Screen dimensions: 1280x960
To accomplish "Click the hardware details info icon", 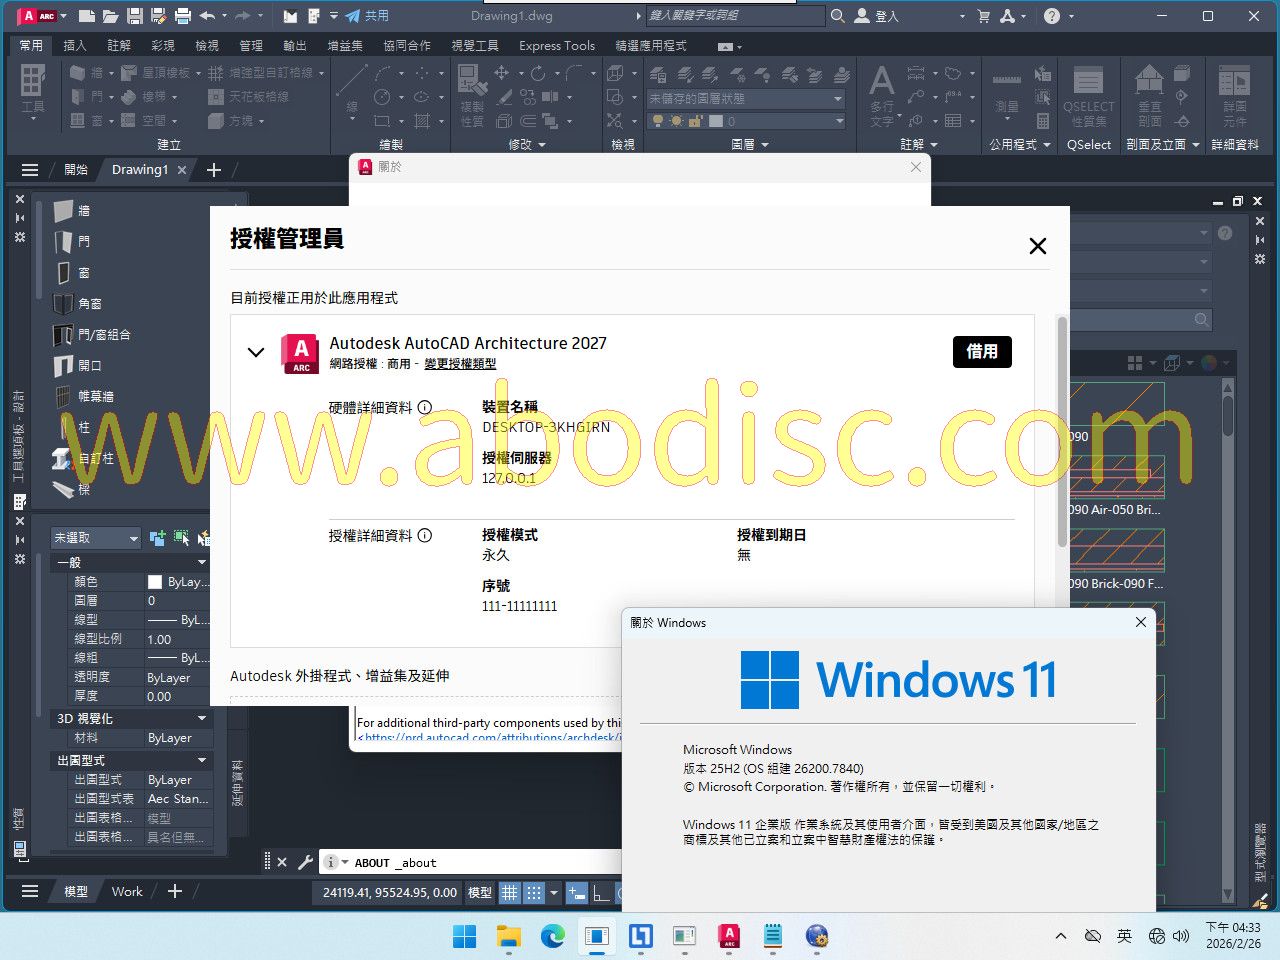I will pos(425,407).
